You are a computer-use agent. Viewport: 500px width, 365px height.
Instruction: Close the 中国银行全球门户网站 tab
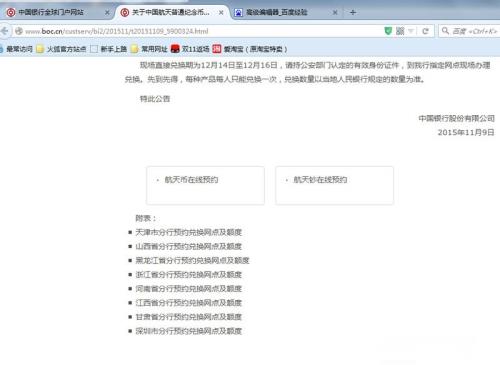coord(107,13)
